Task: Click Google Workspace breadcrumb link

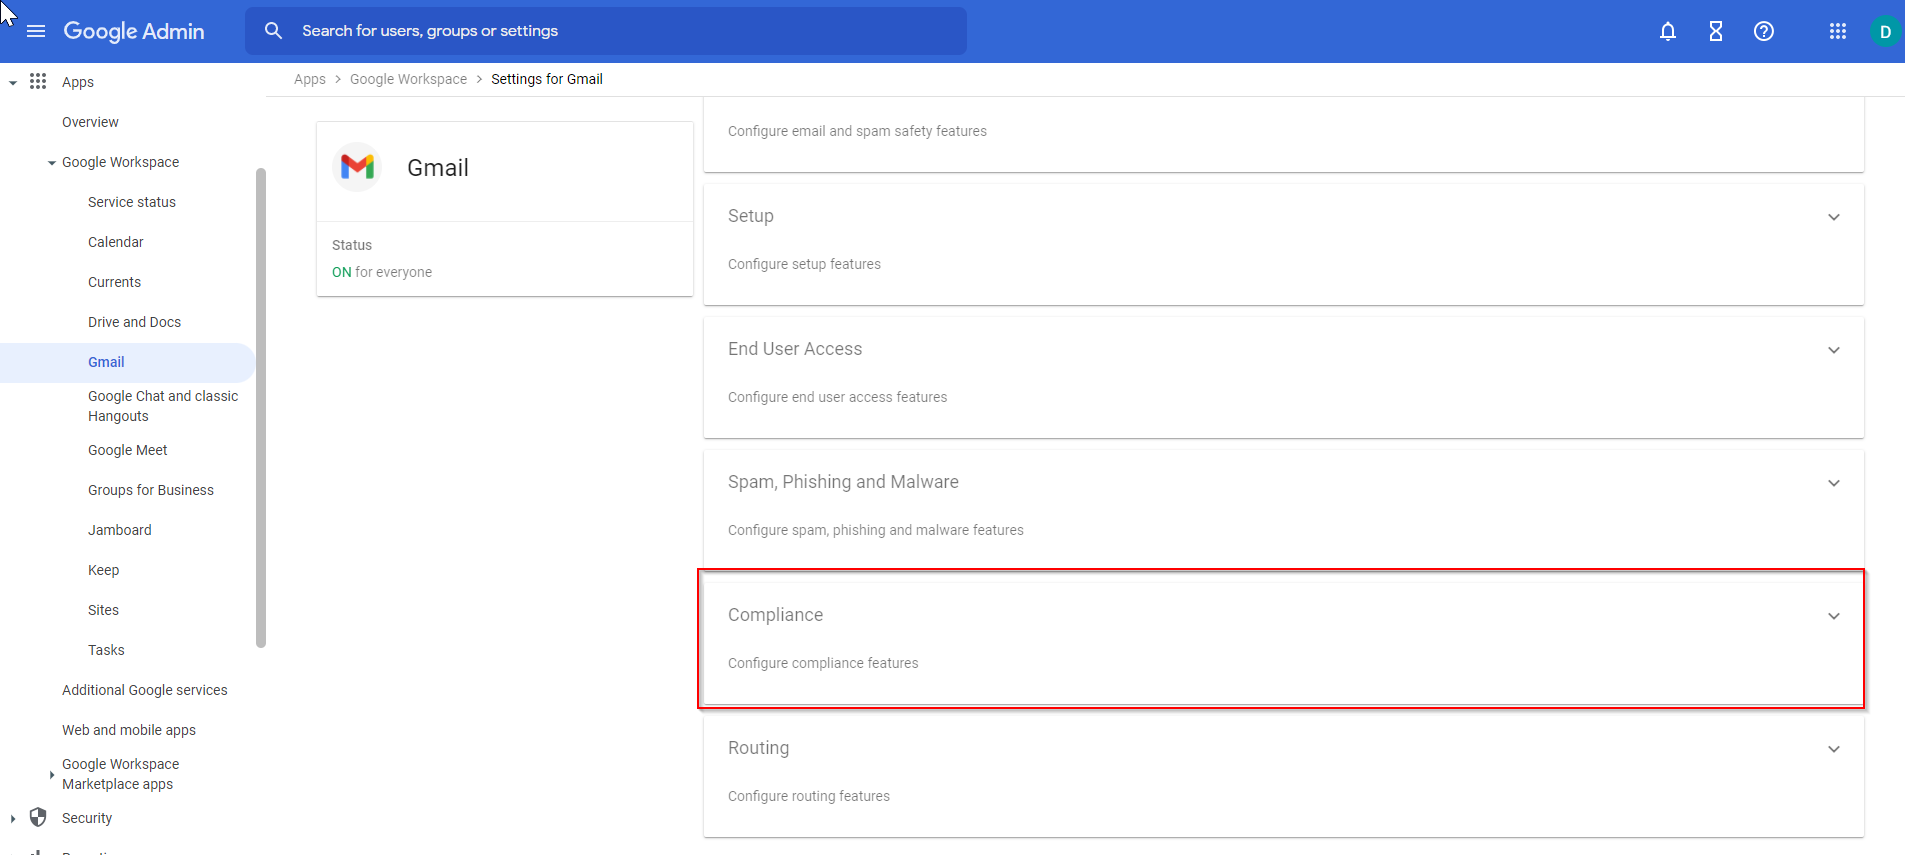Action: coord(408,79)
